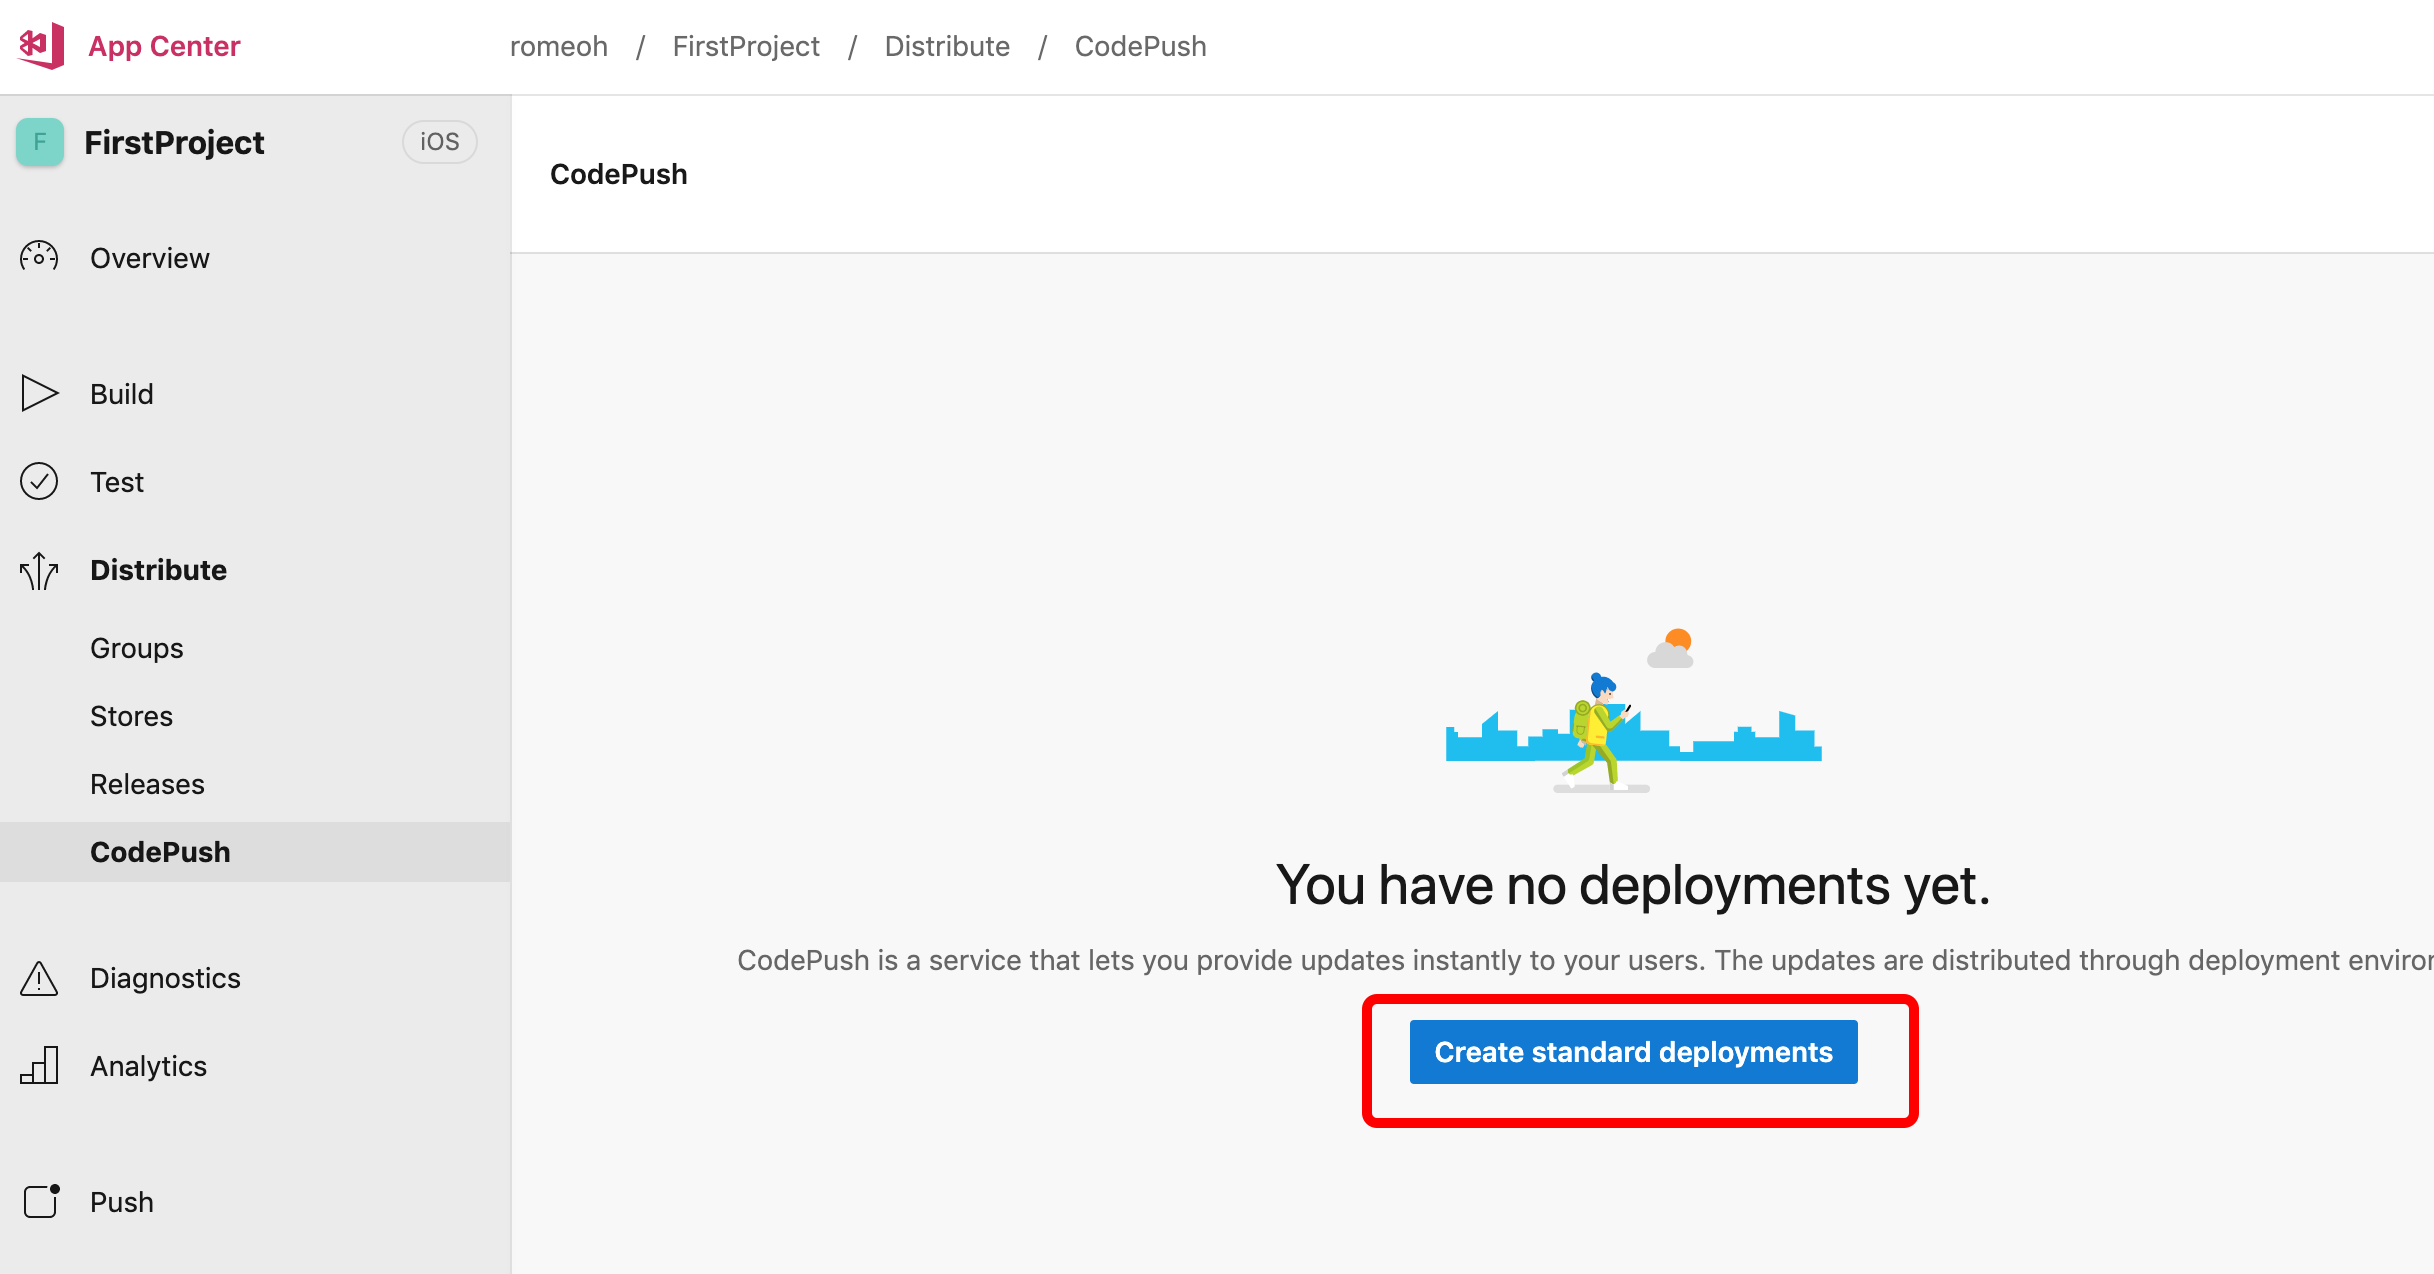Screen dimensions: 2434x1274
Task: Collapse the Distribute section in sidebar
Action: (x=158, y=570)
